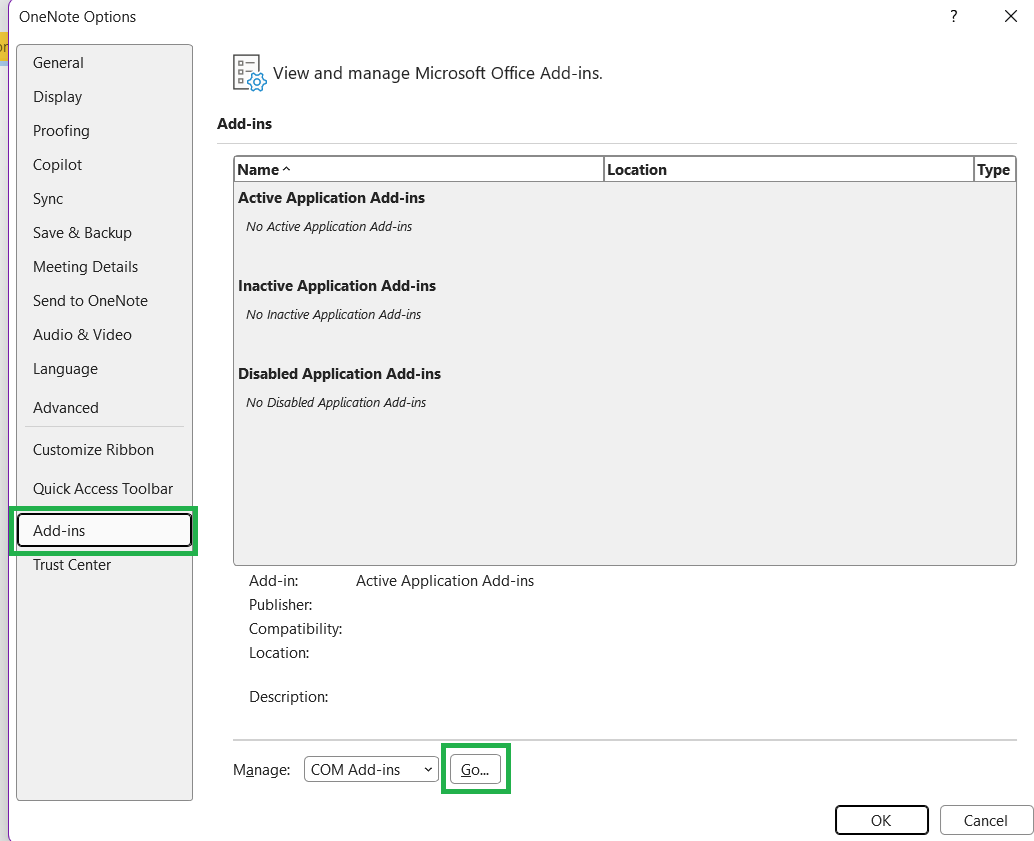Click the 'Publisher:' detail label
Screen dimensions: 1034x841
(281, 605)
